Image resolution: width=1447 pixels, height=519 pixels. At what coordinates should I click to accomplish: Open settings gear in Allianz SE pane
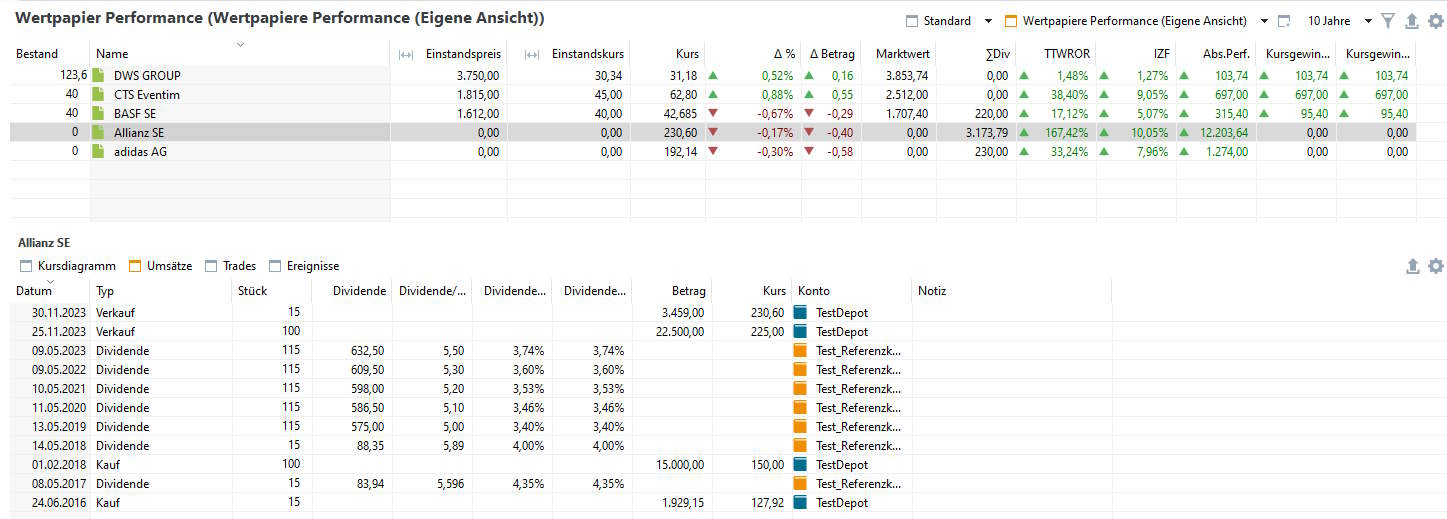pyautogui.click(x=1436, y=266)
